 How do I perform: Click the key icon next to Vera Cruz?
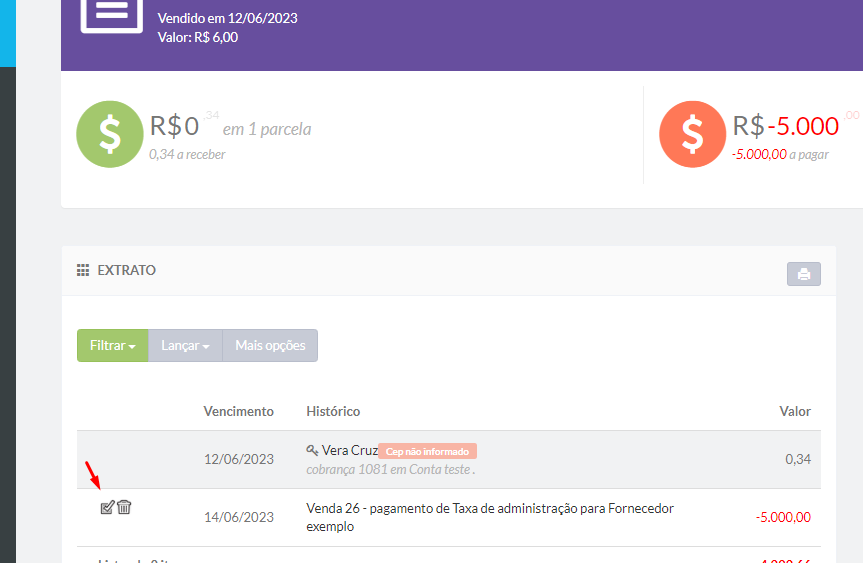[312, 451]
